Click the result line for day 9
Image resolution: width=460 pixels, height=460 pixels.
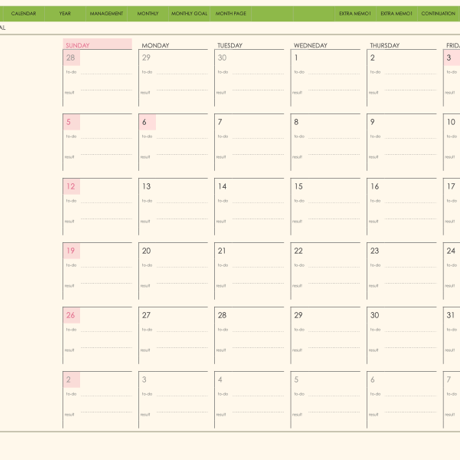tap(410, 155)
